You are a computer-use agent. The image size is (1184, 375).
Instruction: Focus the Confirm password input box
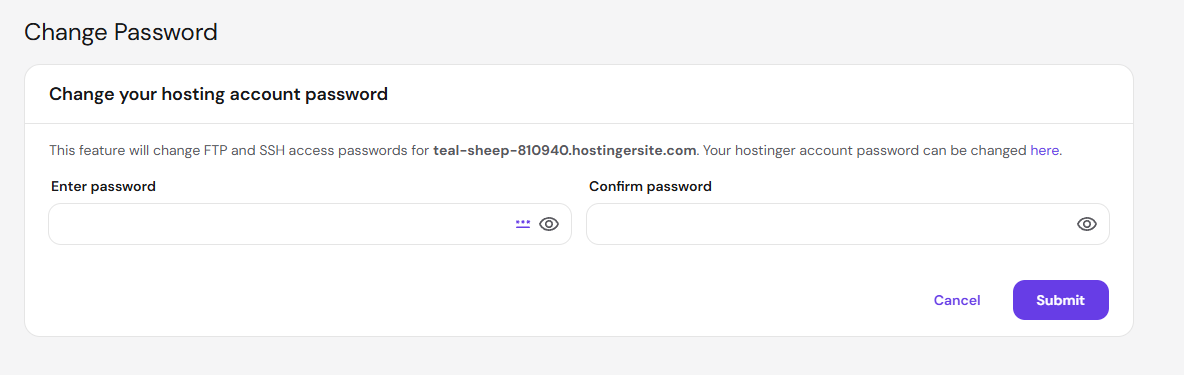(x=847, y=224)
